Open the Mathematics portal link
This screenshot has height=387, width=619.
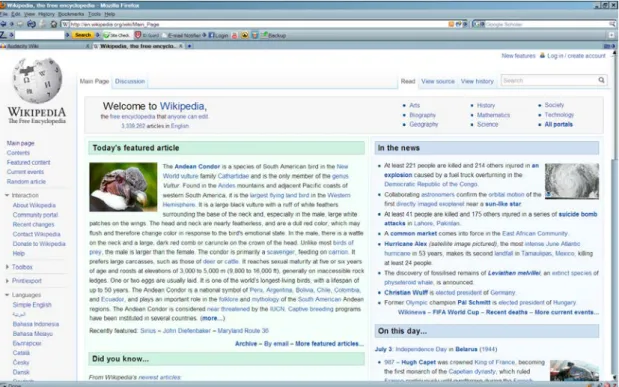point(493,115)
